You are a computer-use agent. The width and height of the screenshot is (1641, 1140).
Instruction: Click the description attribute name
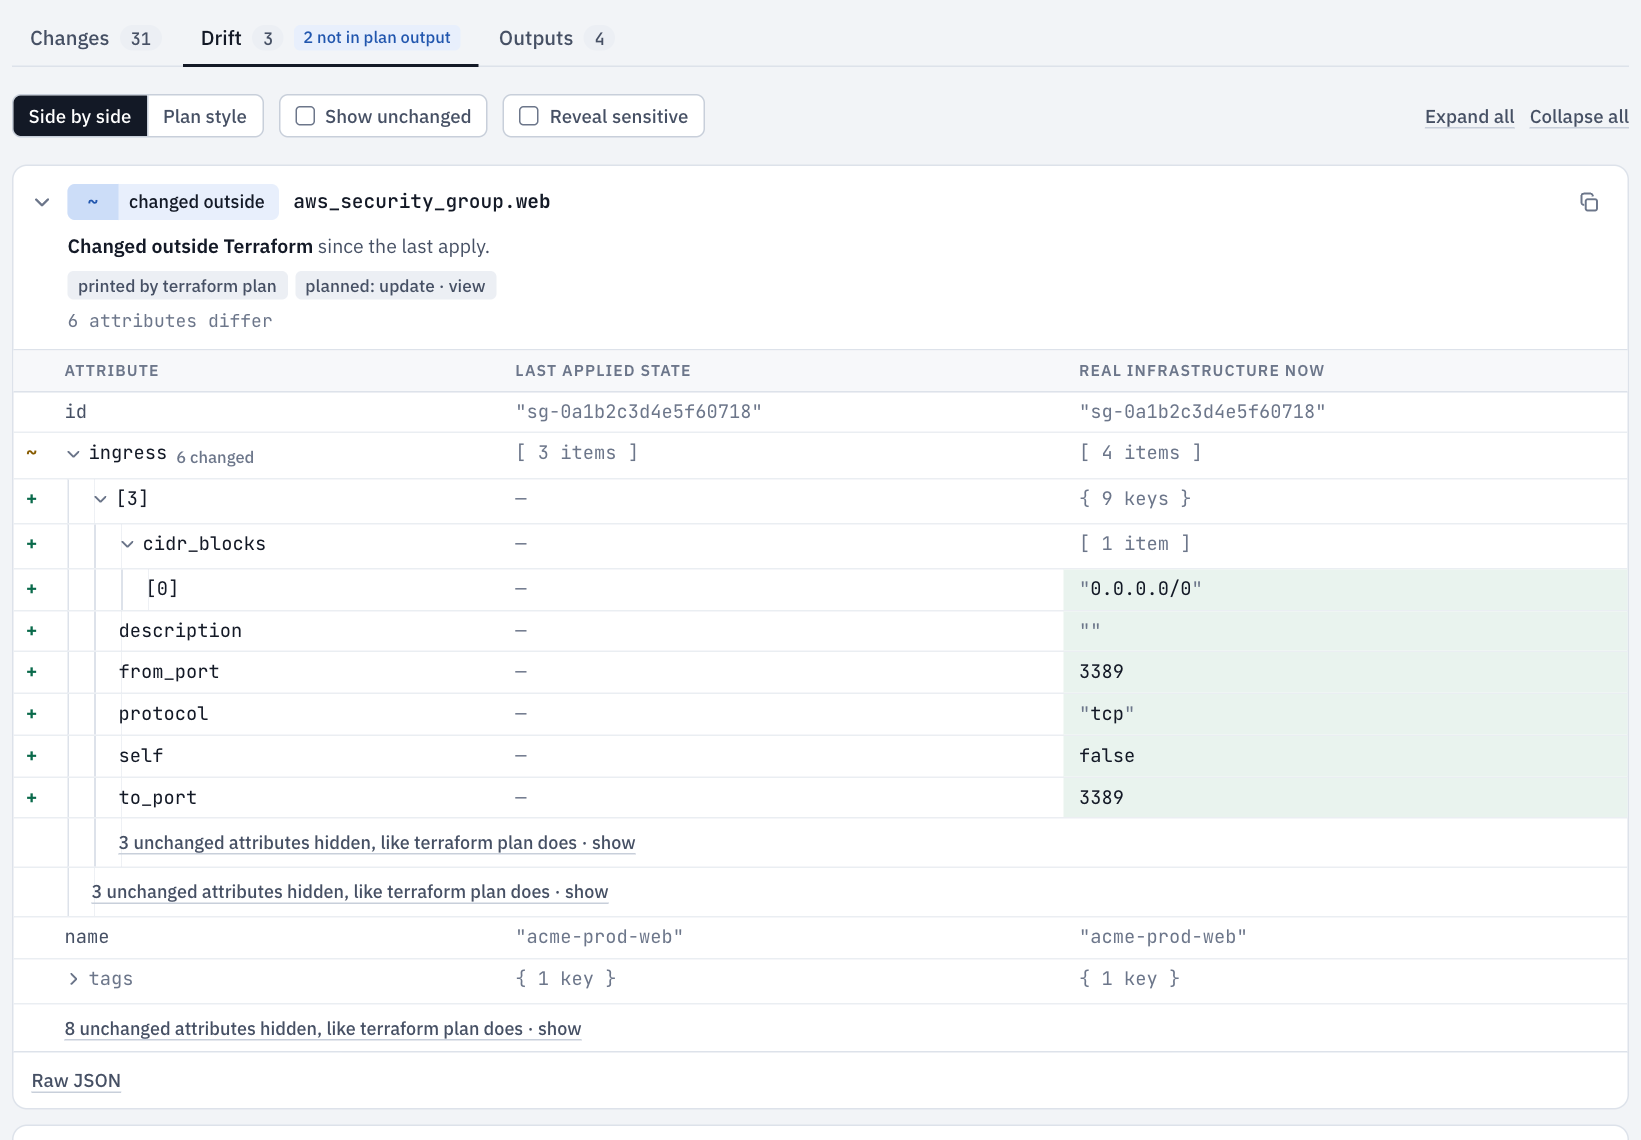pyautogui.click(x=180, y=631)
